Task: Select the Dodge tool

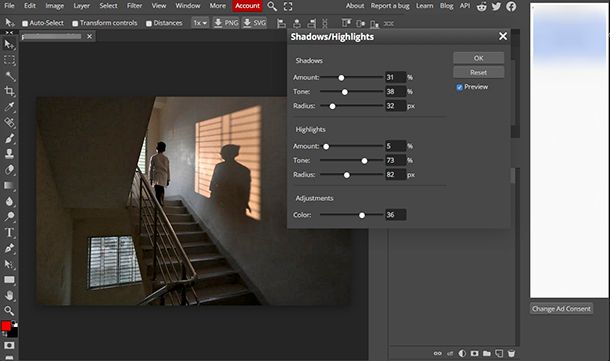Action: coord(9,217)
